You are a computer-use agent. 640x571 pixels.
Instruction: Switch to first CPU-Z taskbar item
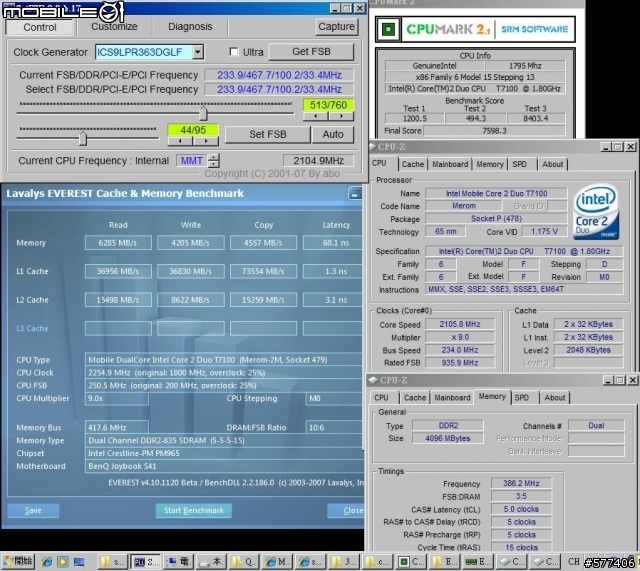pos(510,562)
